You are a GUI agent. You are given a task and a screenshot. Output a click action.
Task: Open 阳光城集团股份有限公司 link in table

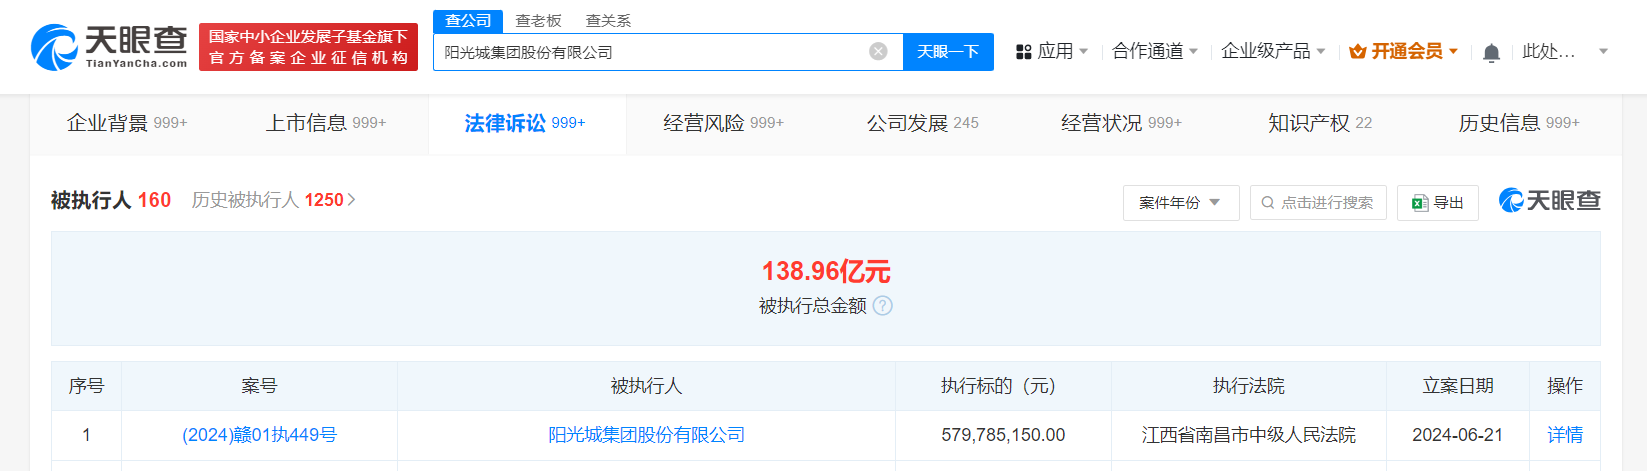[646, 435]
